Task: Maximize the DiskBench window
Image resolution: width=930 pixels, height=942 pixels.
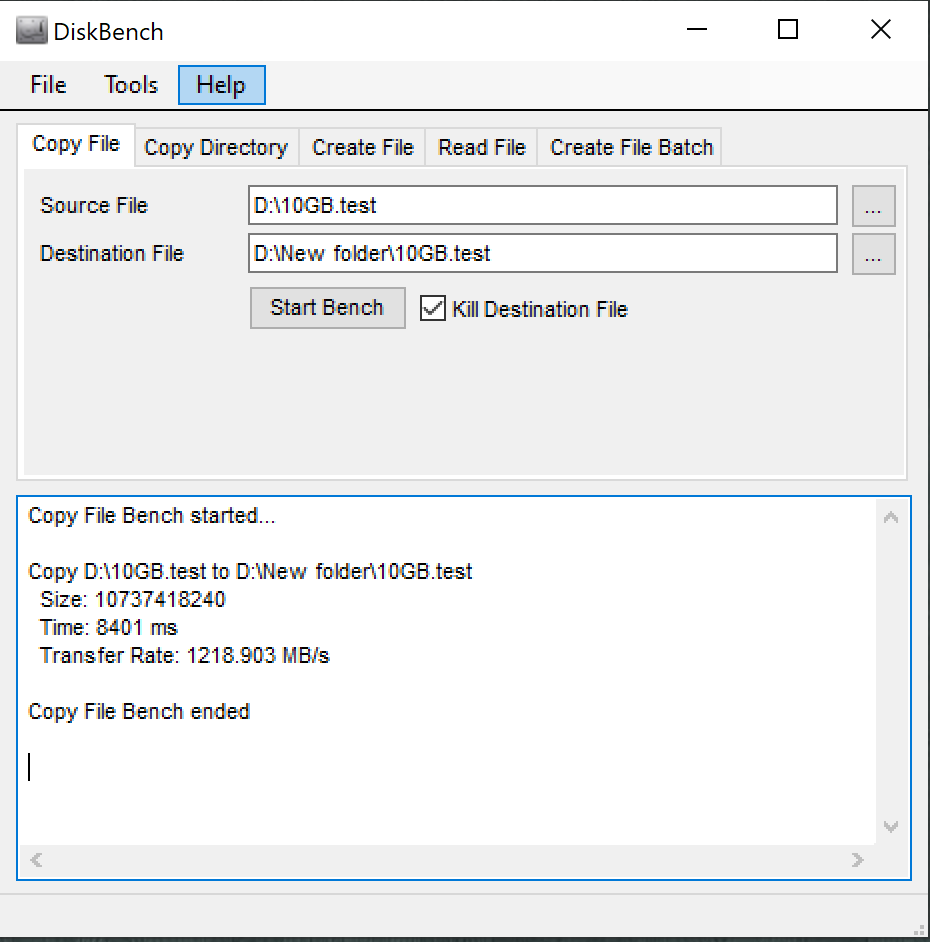Action: pos(788,29)
